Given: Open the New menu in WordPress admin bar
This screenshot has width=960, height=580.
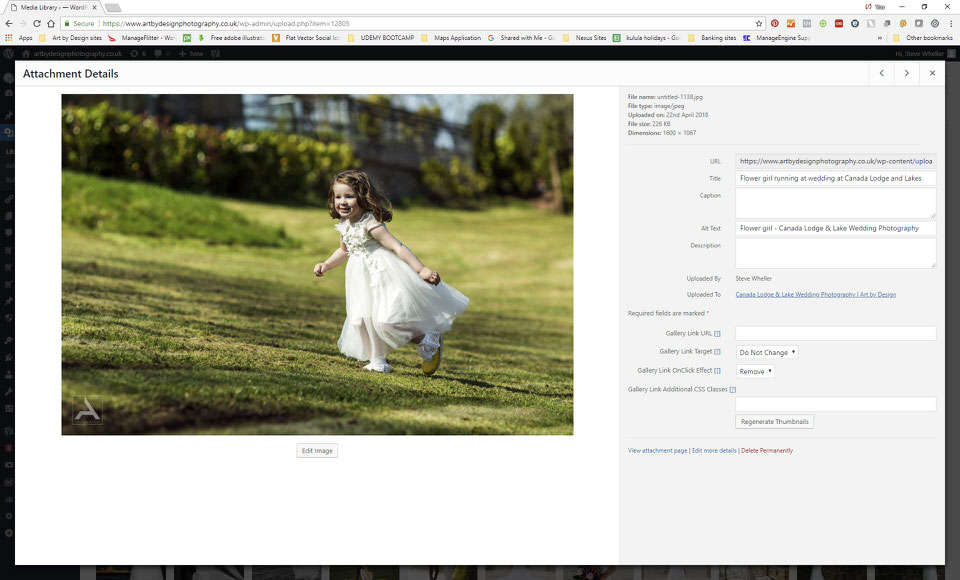Looking at the screenshot, I should click(x=191, y=54).
